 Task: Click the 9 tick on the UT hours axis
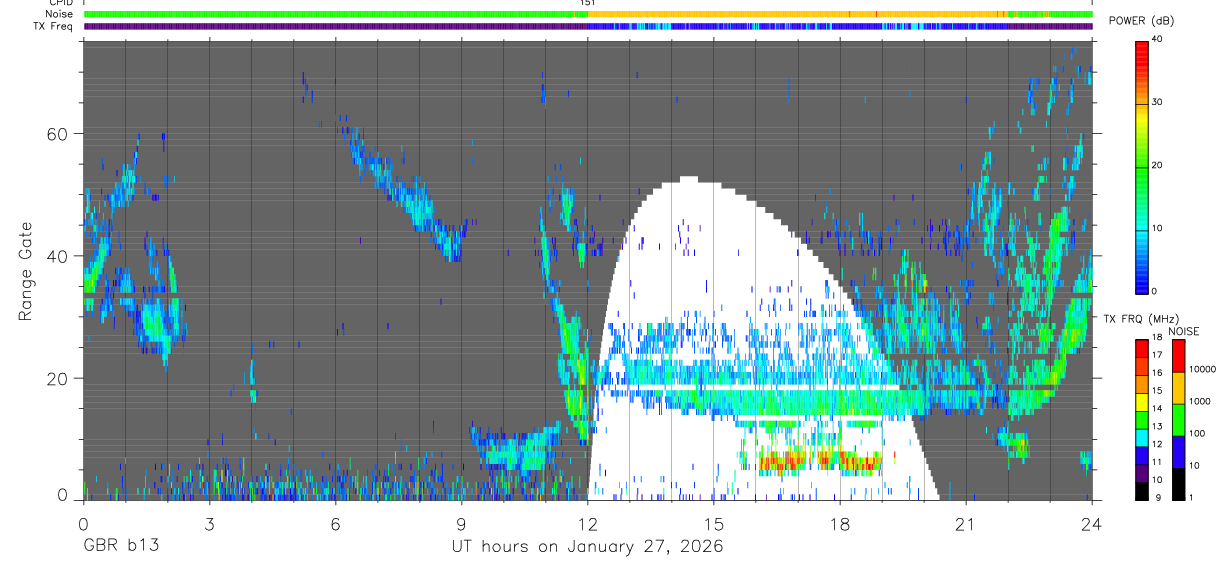(461, 524)
